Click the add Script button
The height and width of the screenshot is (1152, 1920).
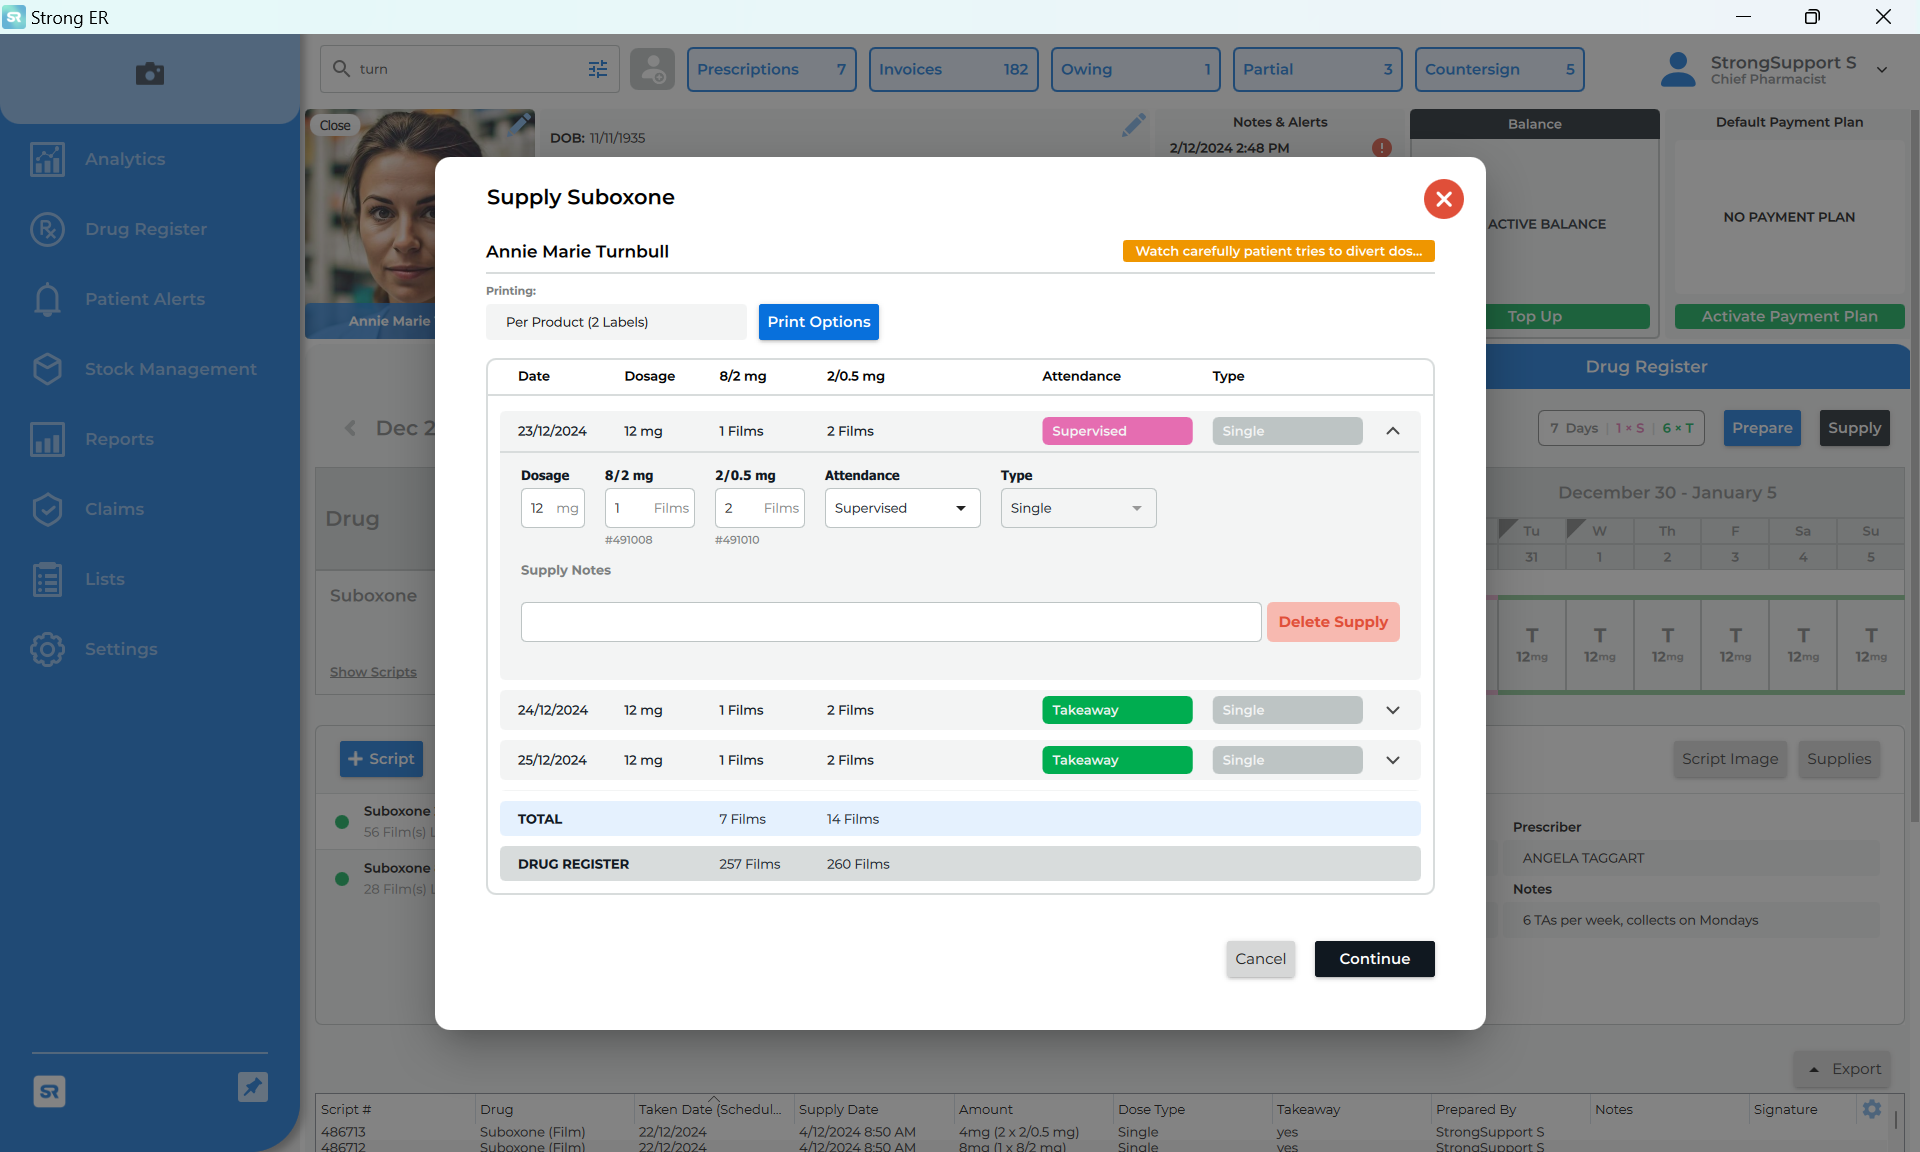(x=381, y=759)
